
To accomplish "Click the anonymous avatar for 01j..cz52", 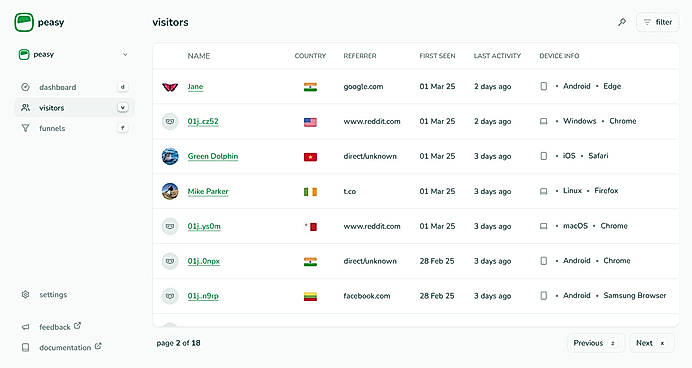I will click(x=170, y=121).
